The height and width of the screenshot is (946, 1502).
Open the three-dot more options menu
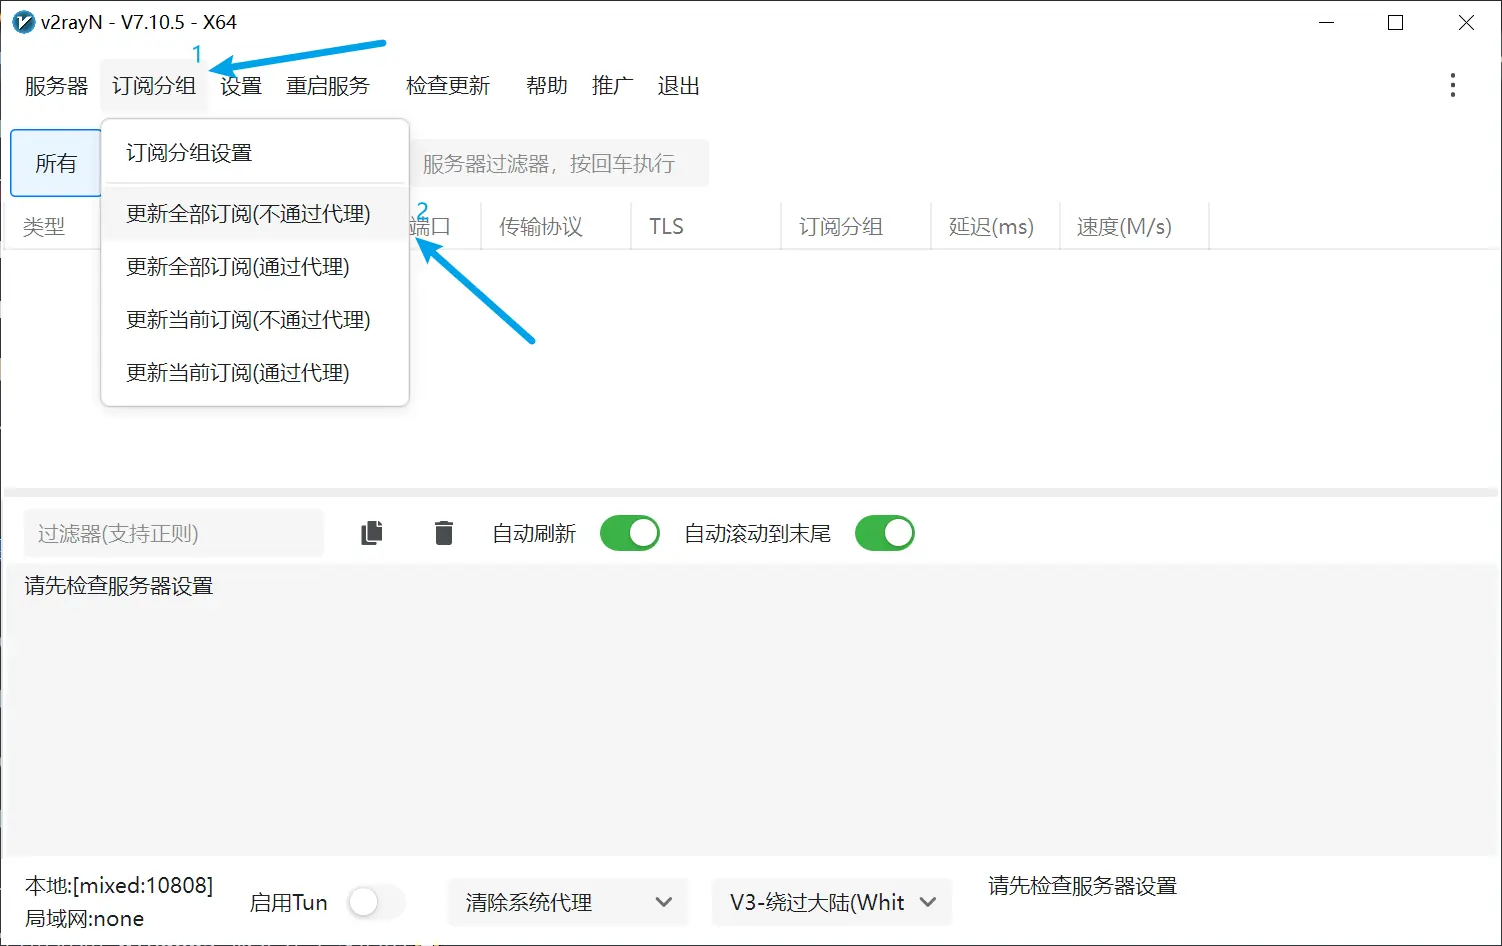[x=1453, y=85]
